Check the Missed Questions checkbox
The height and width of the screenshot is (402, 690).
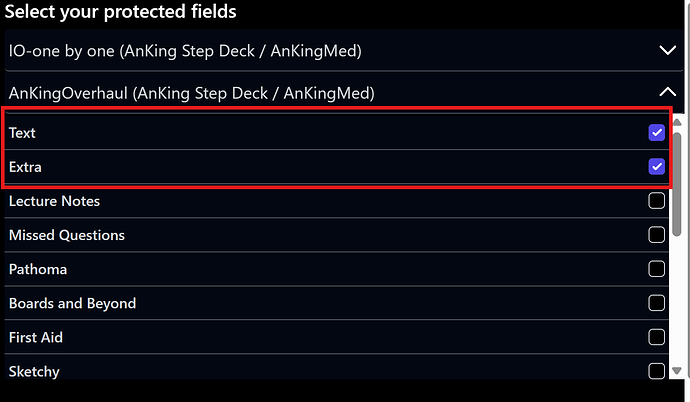tap(656, 235)
